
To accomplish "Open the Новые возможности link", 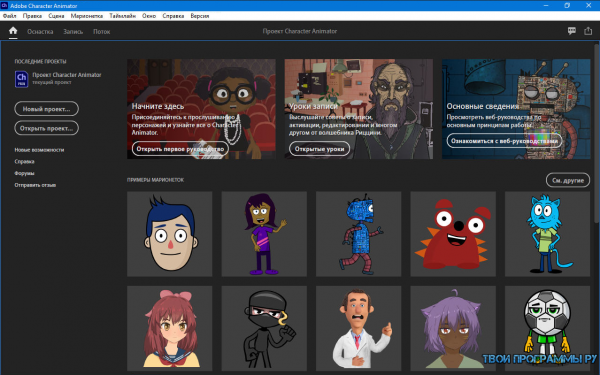I will point(39,150).
